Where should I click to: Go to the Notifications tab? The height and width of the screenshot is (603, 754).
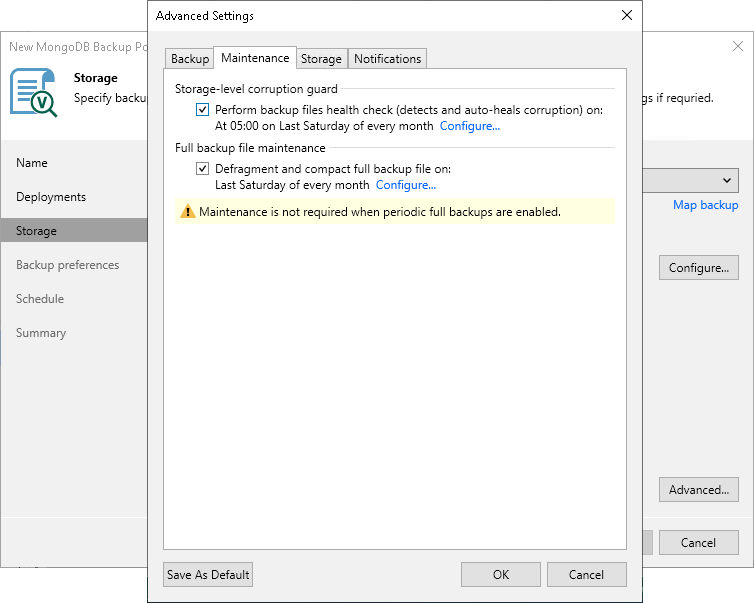pyautogui.click(x=388, y=59)
